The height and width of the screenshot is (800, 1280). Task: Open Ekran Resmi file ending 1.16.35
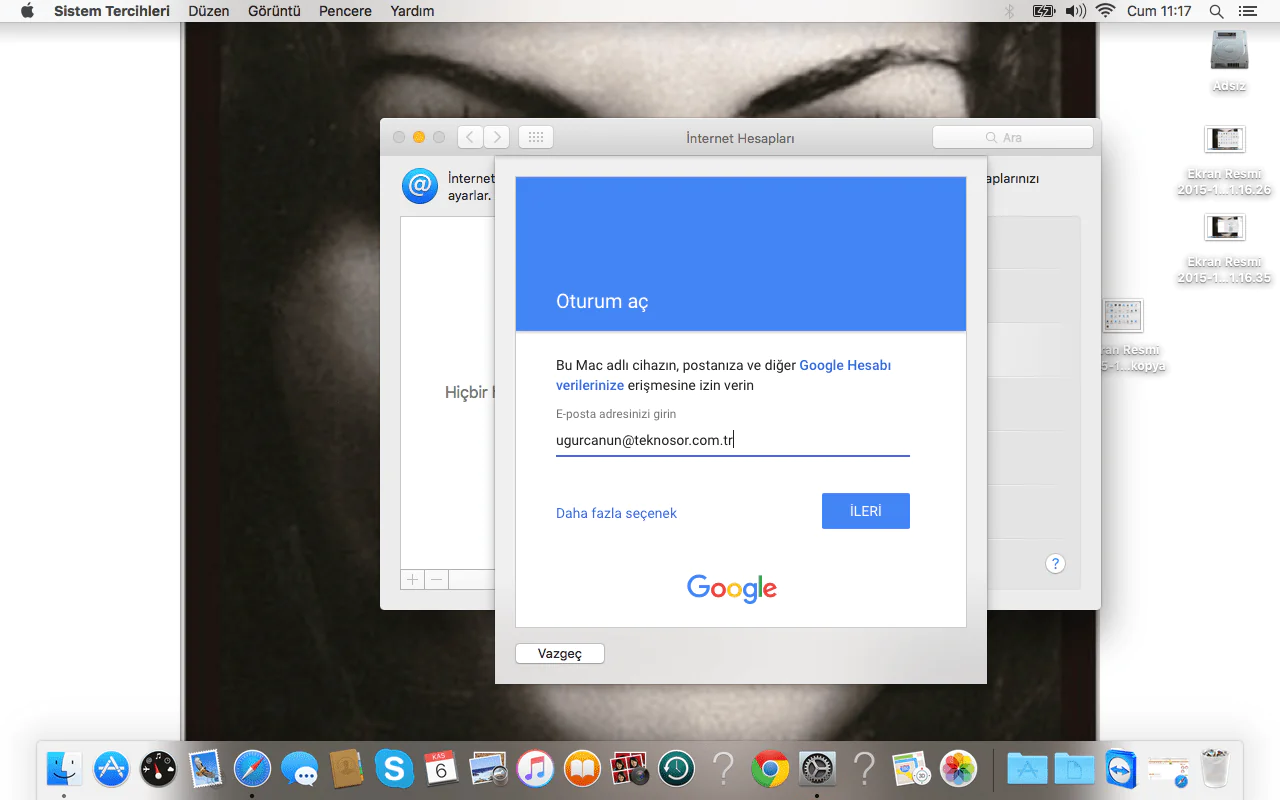[1225, 248]
